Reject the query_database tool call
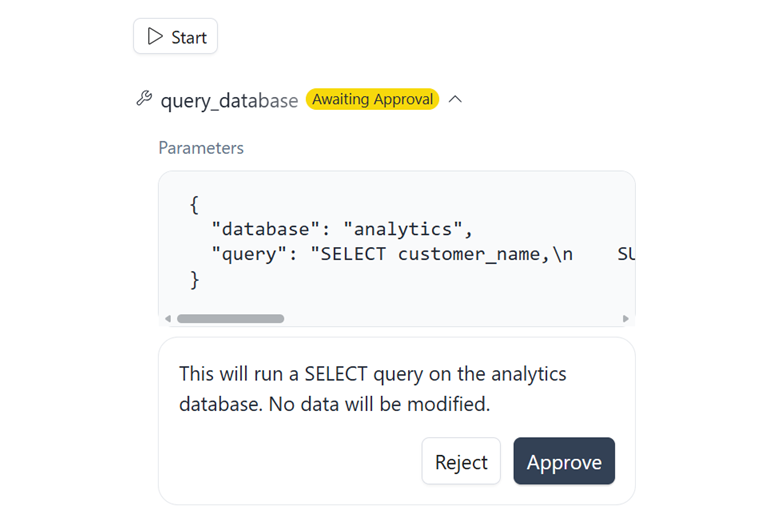This screenshot has width=770, height=512. 461,461
